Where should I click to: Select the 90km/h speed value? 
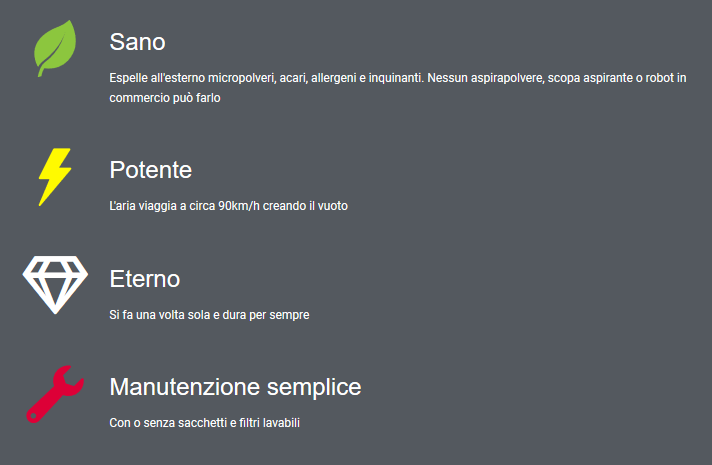pos(239,206)
